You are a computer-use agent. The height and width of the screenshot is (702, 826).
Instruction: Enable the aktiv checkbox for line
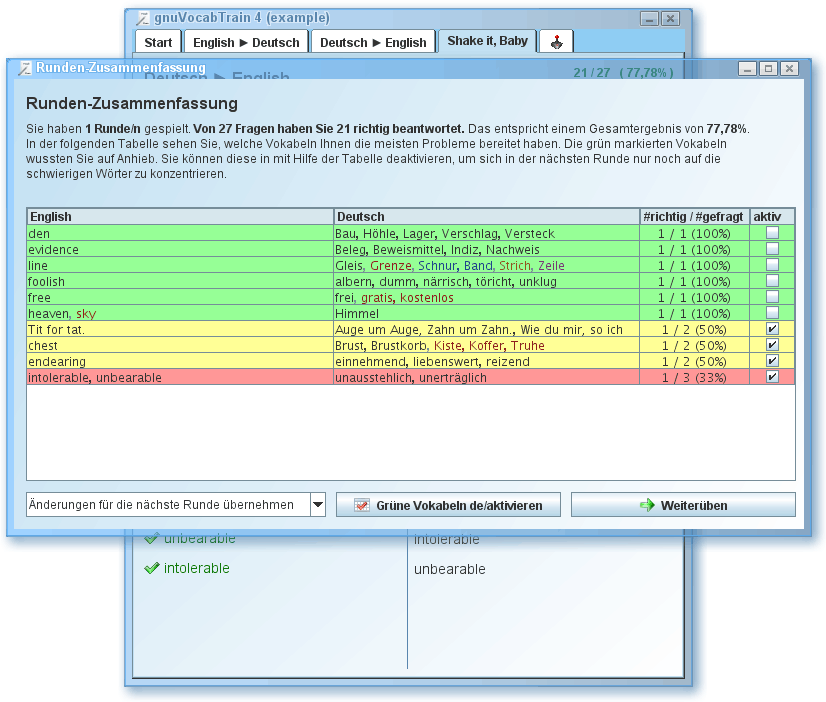(x=772, y=265)
